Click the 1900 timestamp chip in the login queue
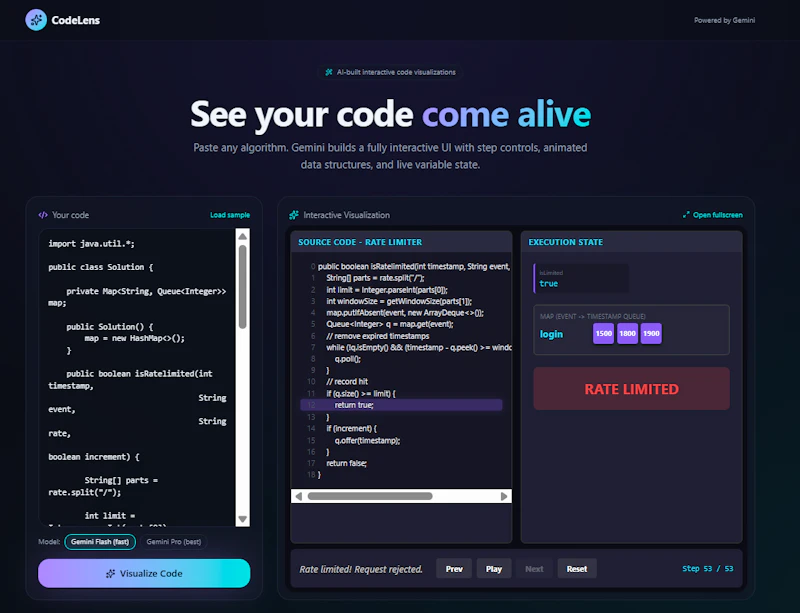The image size is (800, 613). pos(652,333)
